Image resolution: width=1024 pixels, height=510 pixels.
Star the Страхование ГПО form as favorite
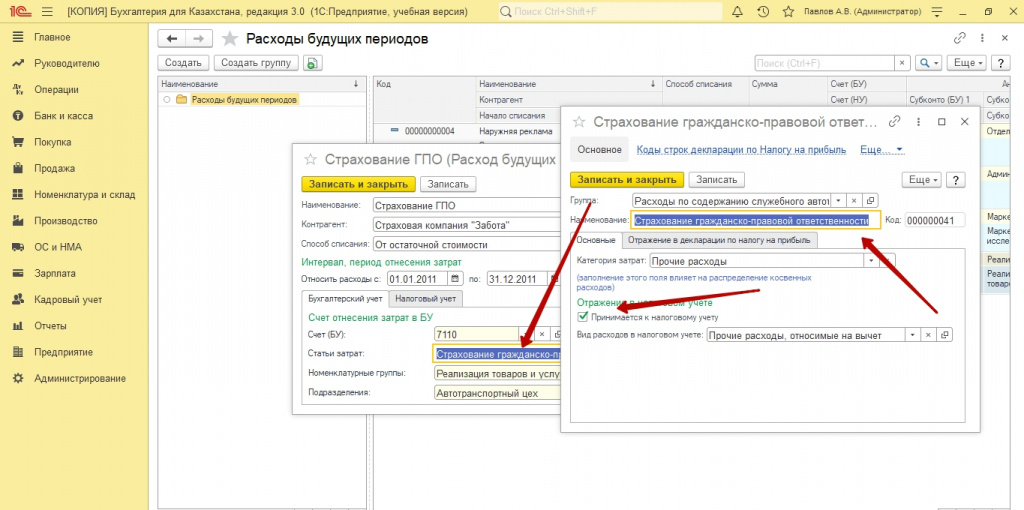(x=311, y=159)
